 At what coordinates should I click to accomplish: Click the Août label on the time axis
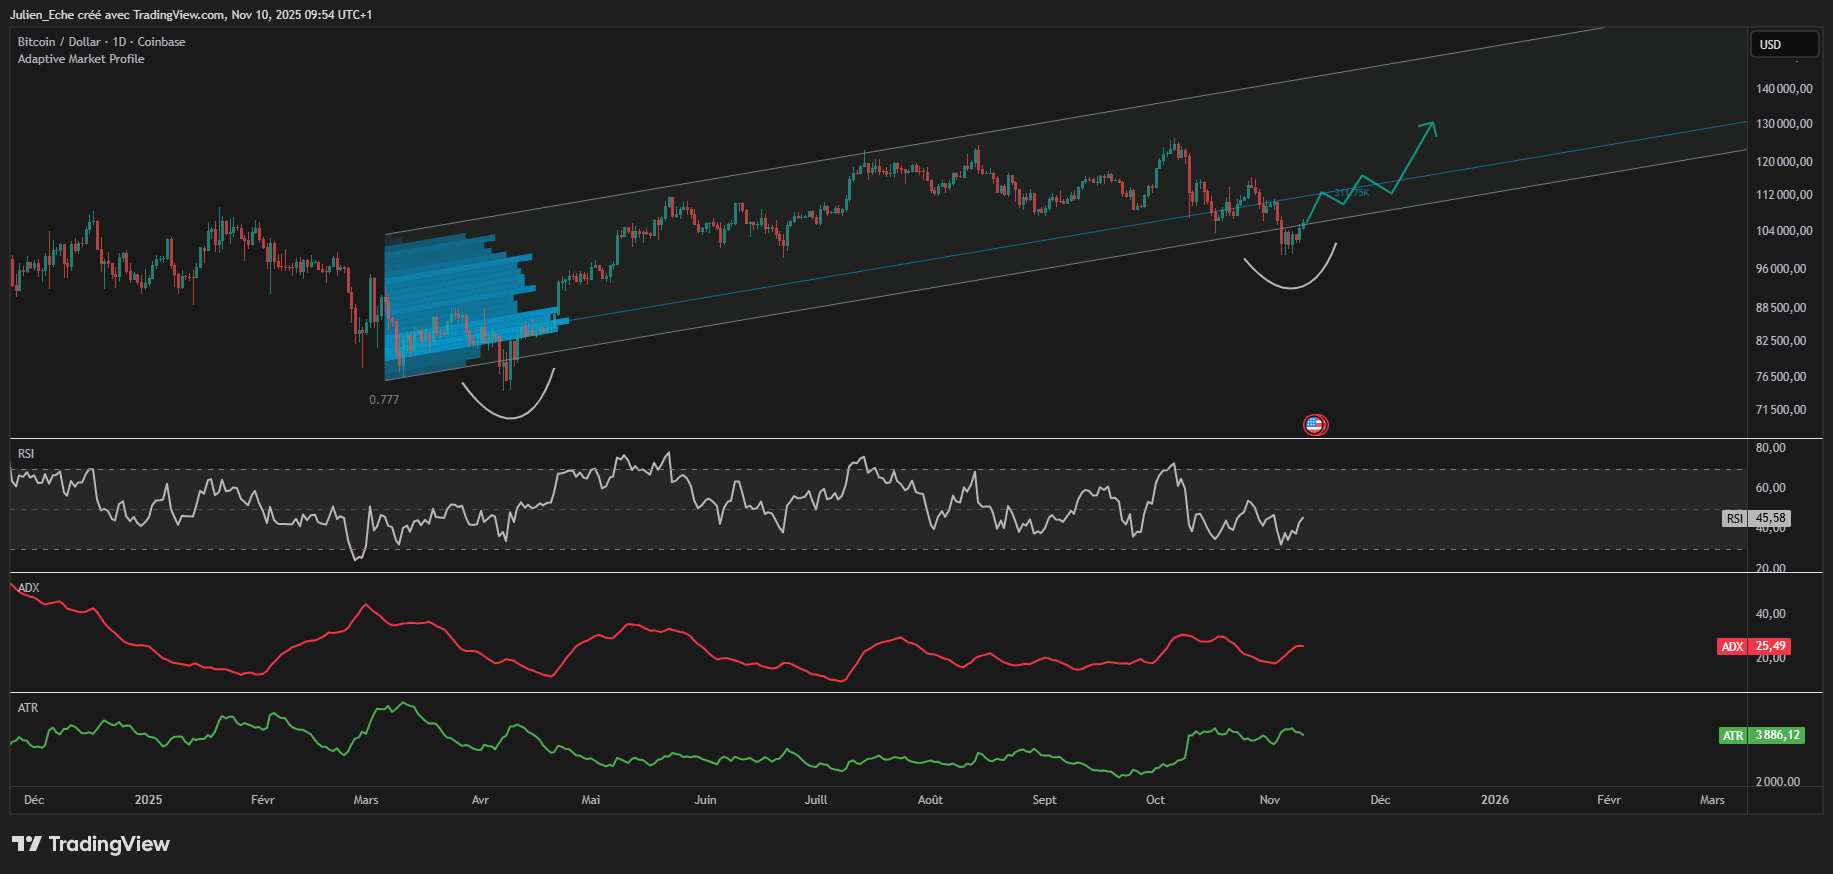pyautogui.click(x=930, y=800)
